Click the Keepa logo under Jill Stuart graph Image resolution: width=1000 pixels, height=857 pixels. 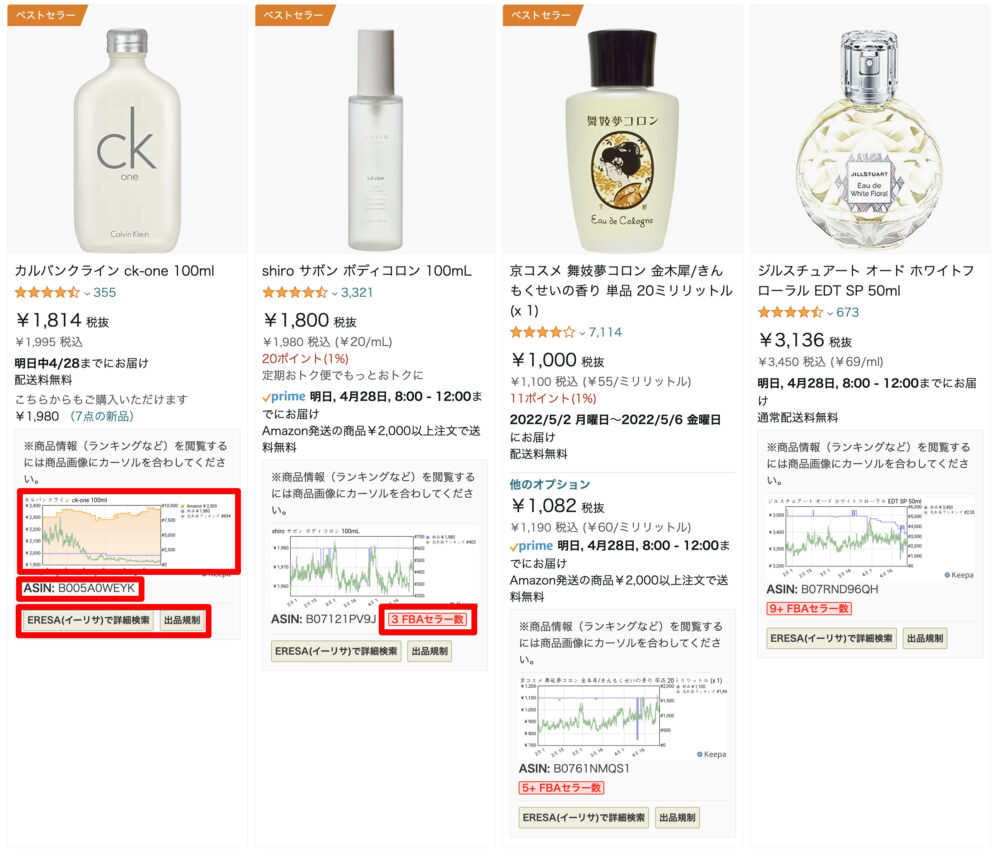[x=959, y=575]
